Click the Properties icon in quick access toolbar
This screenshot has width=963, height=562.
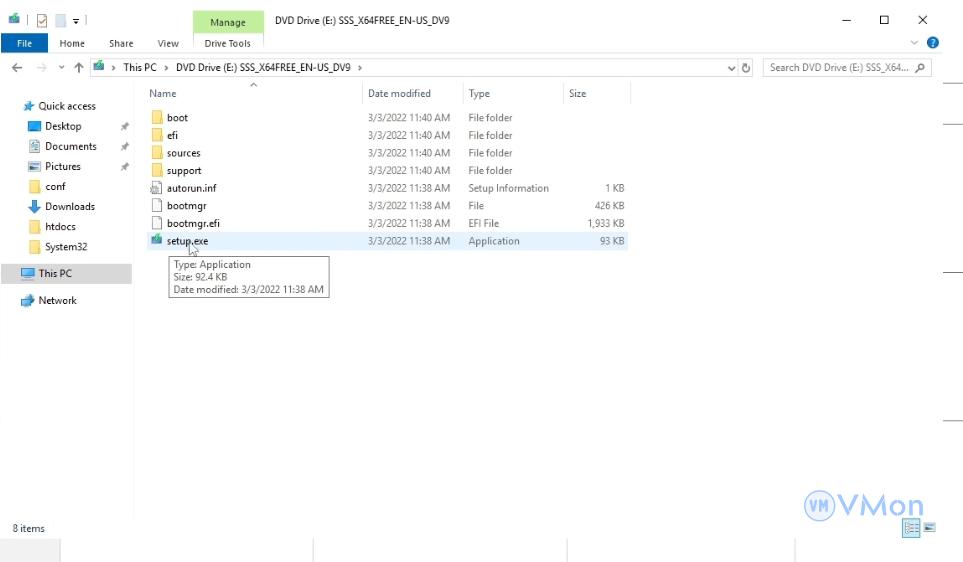tap(41, 20)
